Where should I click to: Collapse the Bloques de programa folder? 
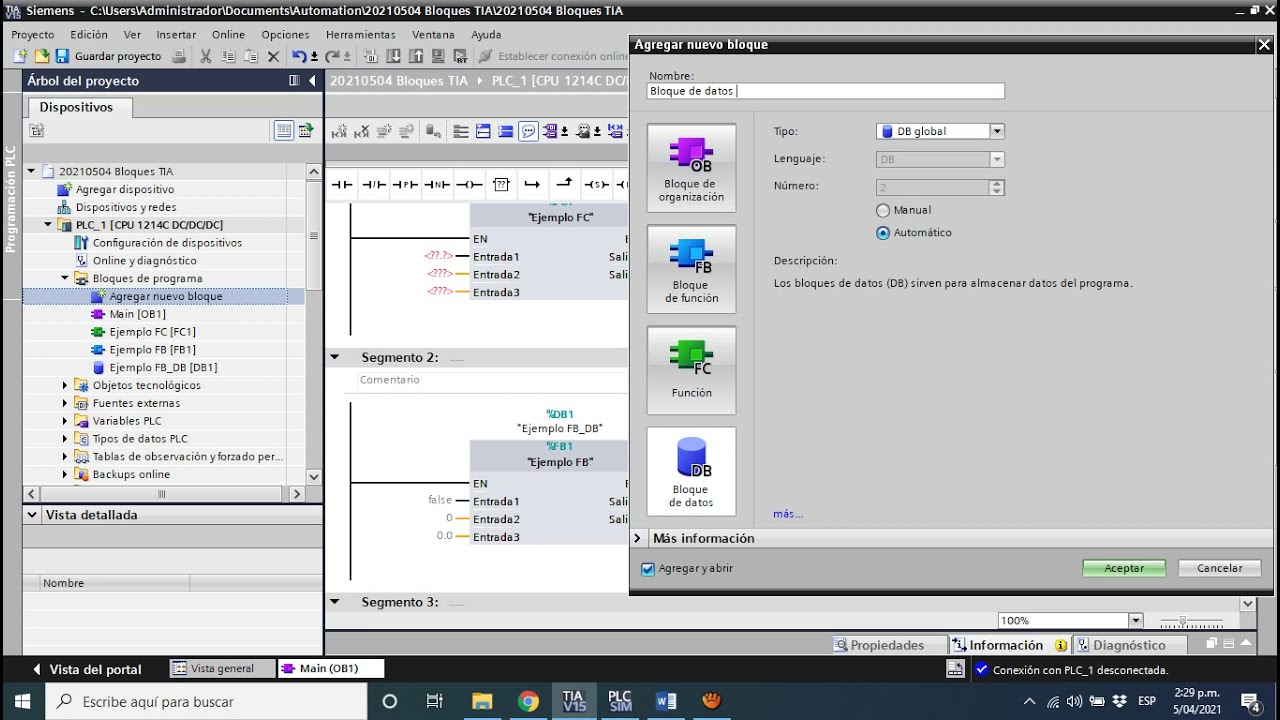[x=66, y=278]
